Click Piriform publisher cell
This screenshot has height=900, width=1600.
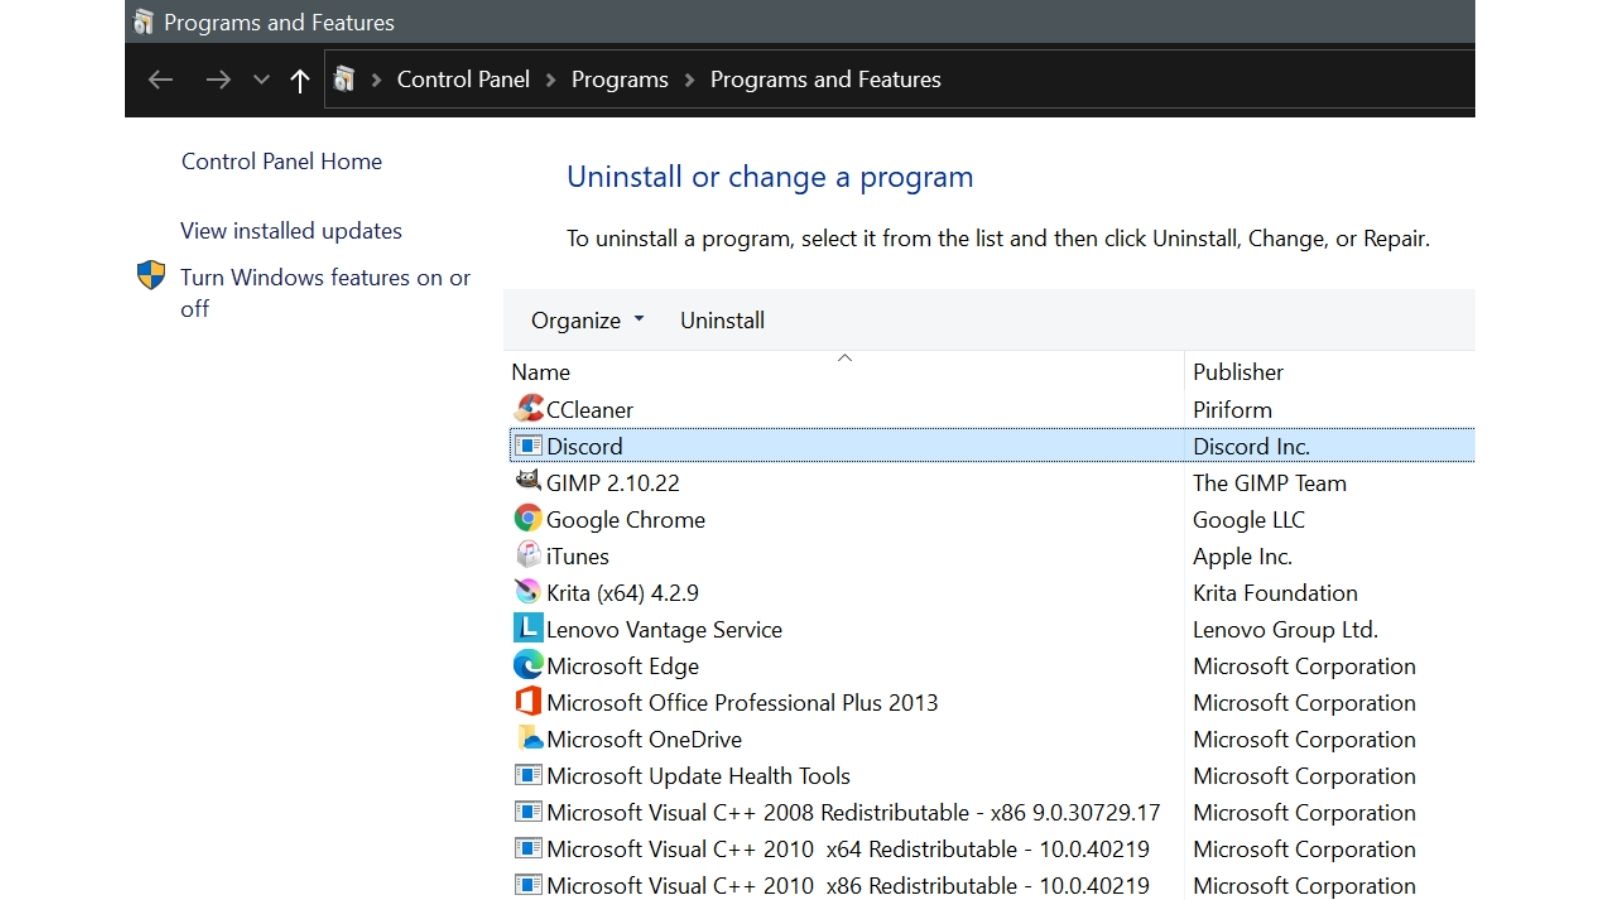(1232, 409)
